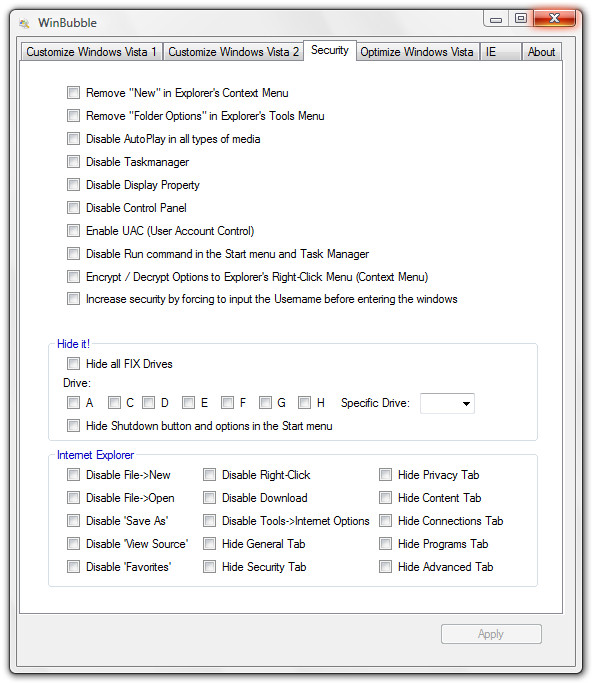Tick Disable Right-Click checkbox
Screen dimensions: 595x683
click(x=210, y=475)
